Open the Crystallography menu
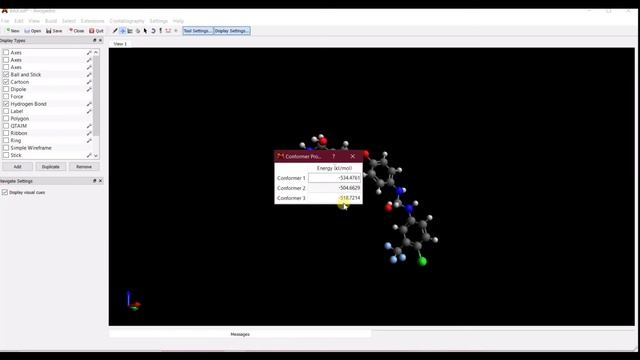Image resolution: width=640 pixels, height=360 pixels. 127,21
